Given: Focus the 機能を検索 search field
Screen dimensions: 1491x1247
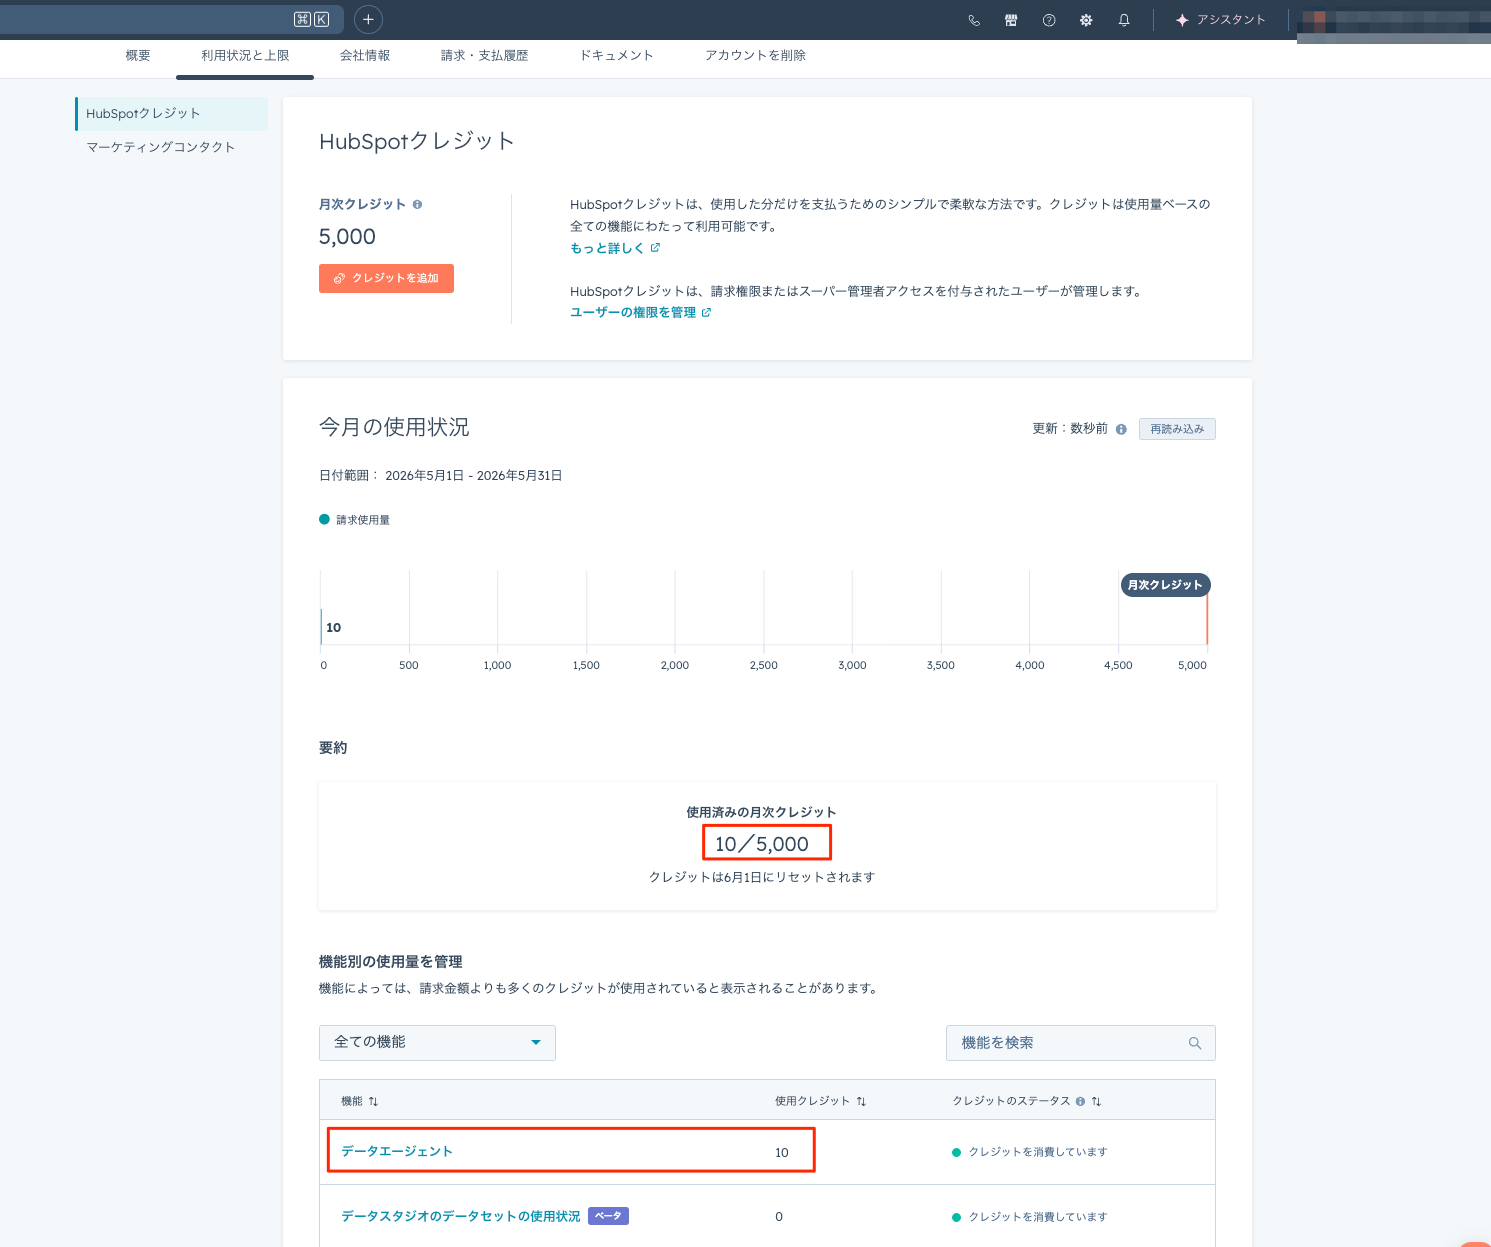Looking at the screenshot, I should point(1080,1043).
